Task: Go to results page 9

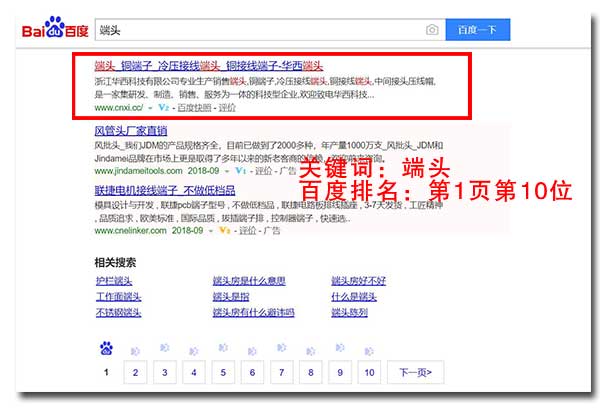Action: coord(340,372)
